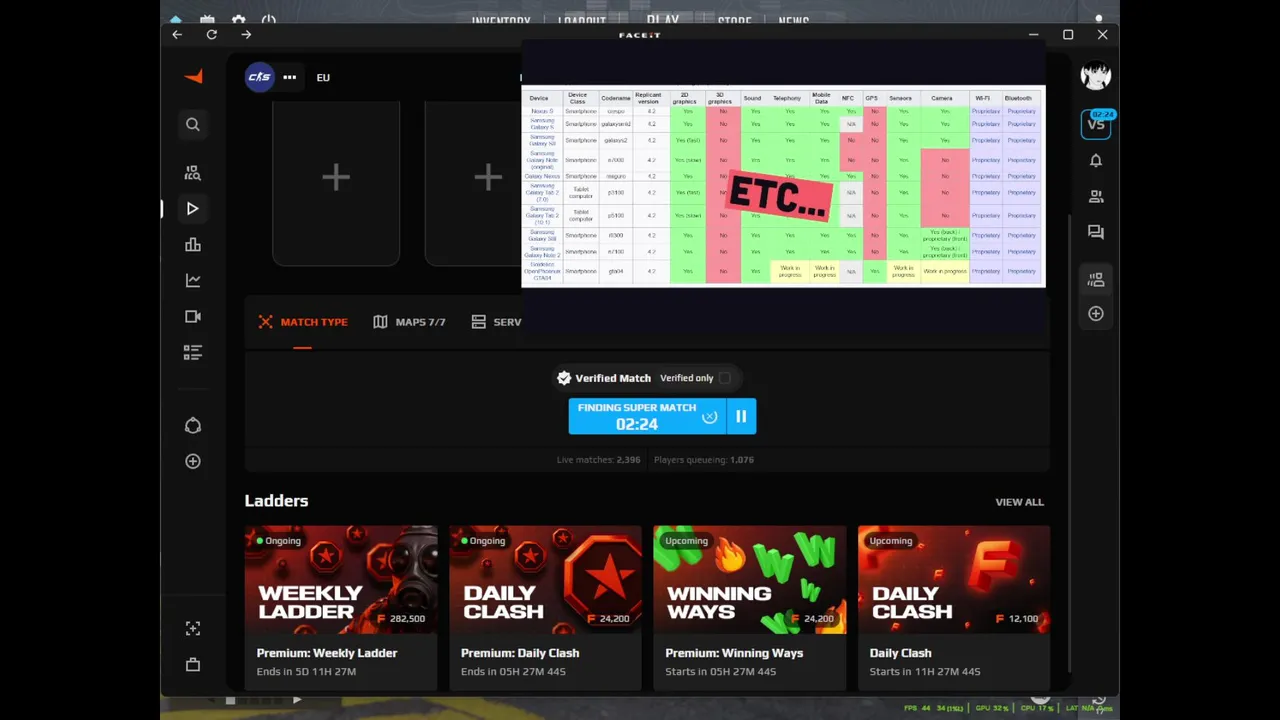Open the user profile avatar
This screenshot has width=1280, height=720.
pyautogui.click(x=1096, y=76)
